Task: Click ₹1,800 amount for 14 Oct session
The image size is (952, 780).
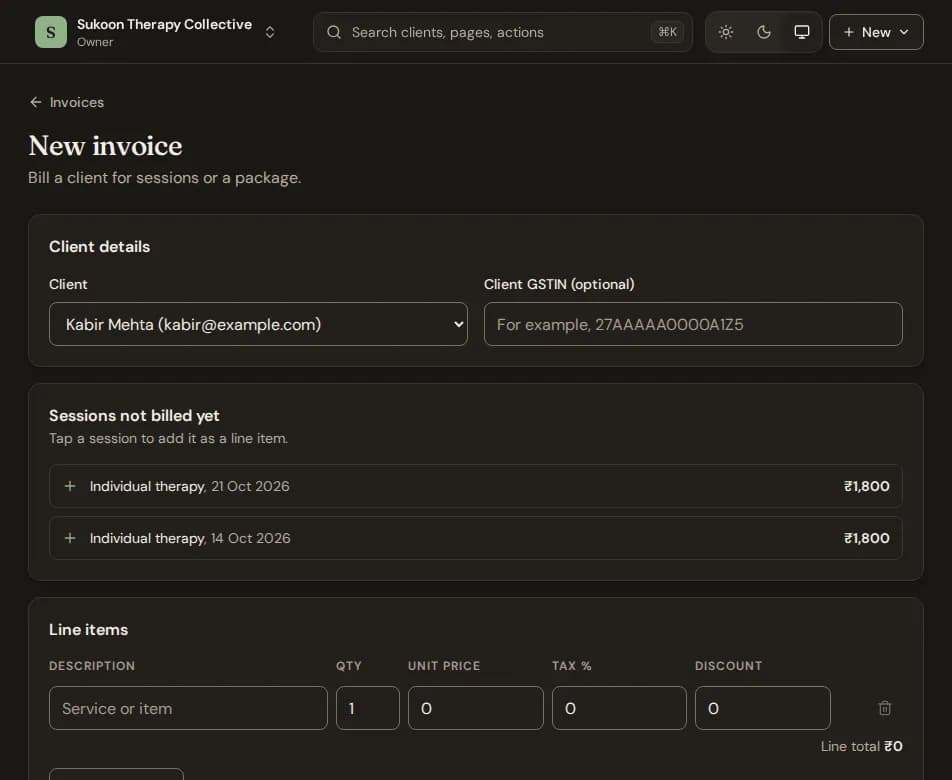Action: click(x=866, y=538)
